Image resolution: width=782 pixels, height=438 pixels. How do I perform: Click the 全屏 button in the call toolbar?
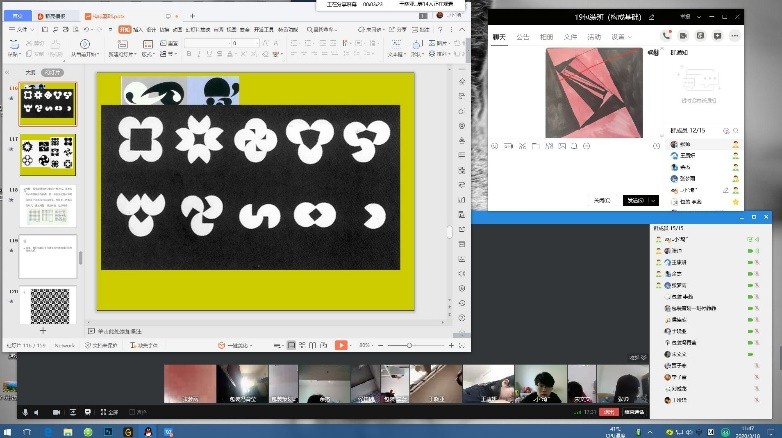tap(111, 412)
